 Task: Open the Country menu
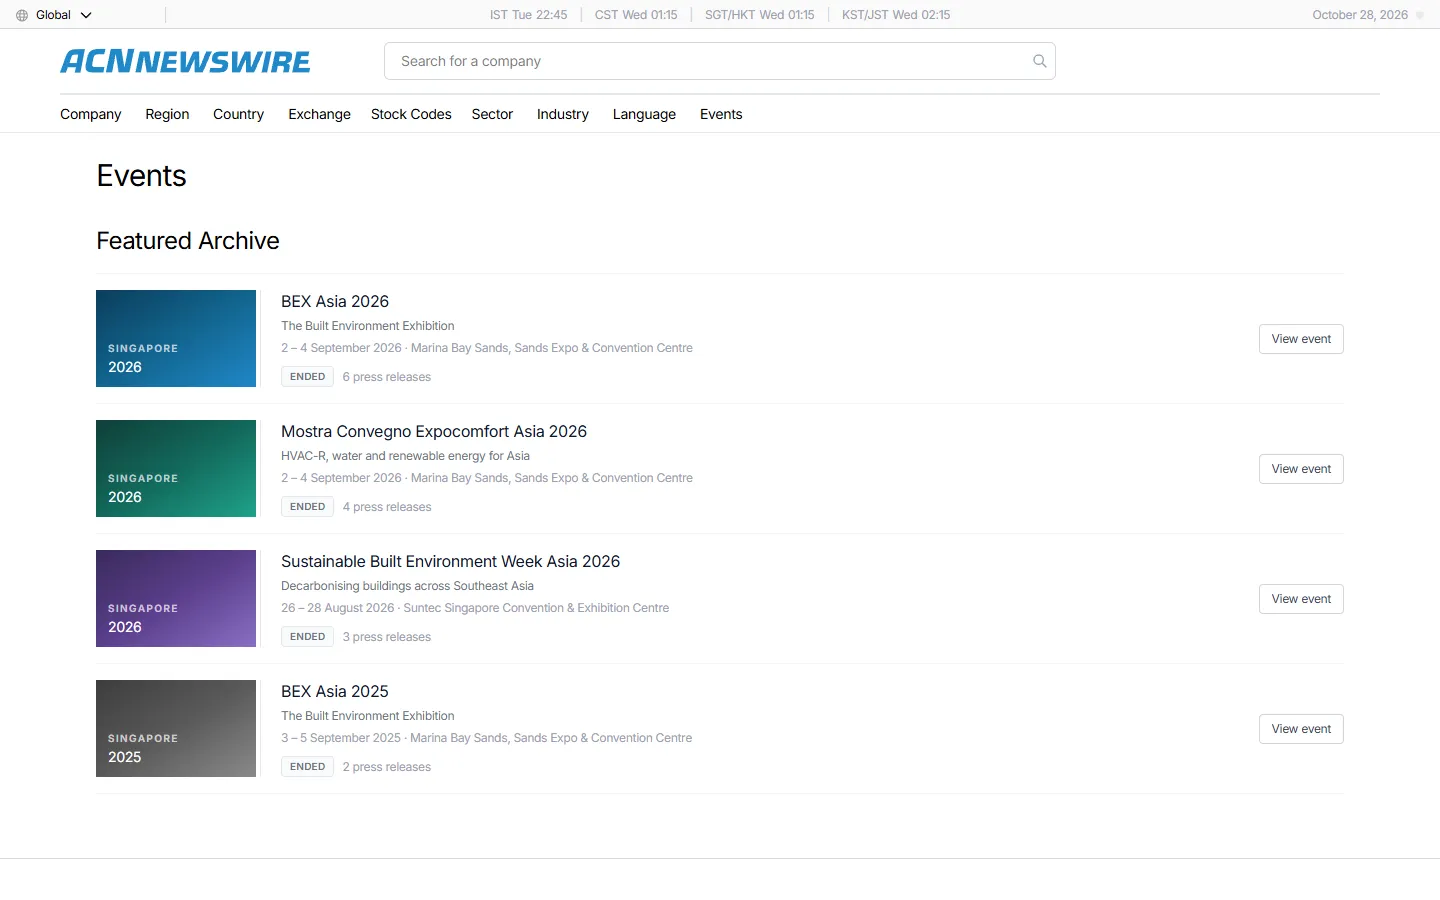[238, 114]
